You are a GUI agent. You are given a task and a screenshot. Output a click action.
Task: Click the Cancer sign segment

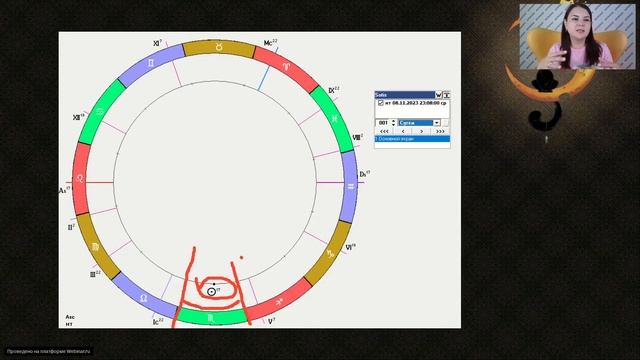click(100, 111)
